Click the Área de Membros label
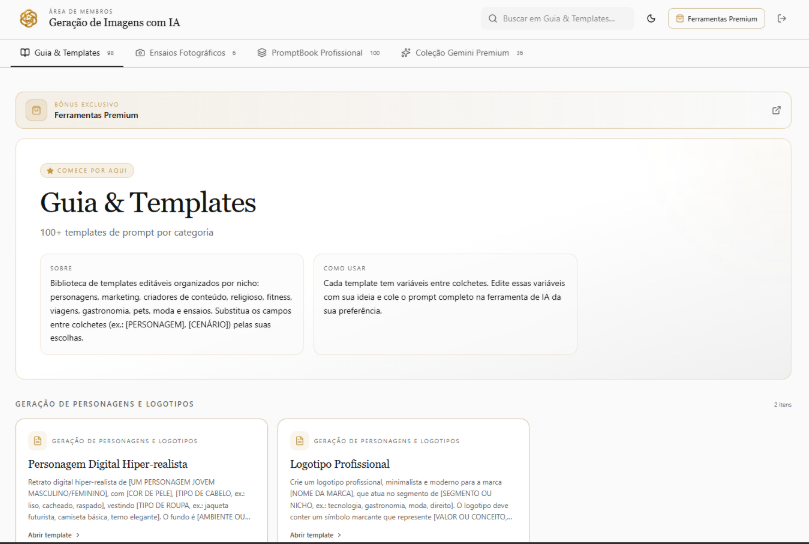 click(80, 11)
